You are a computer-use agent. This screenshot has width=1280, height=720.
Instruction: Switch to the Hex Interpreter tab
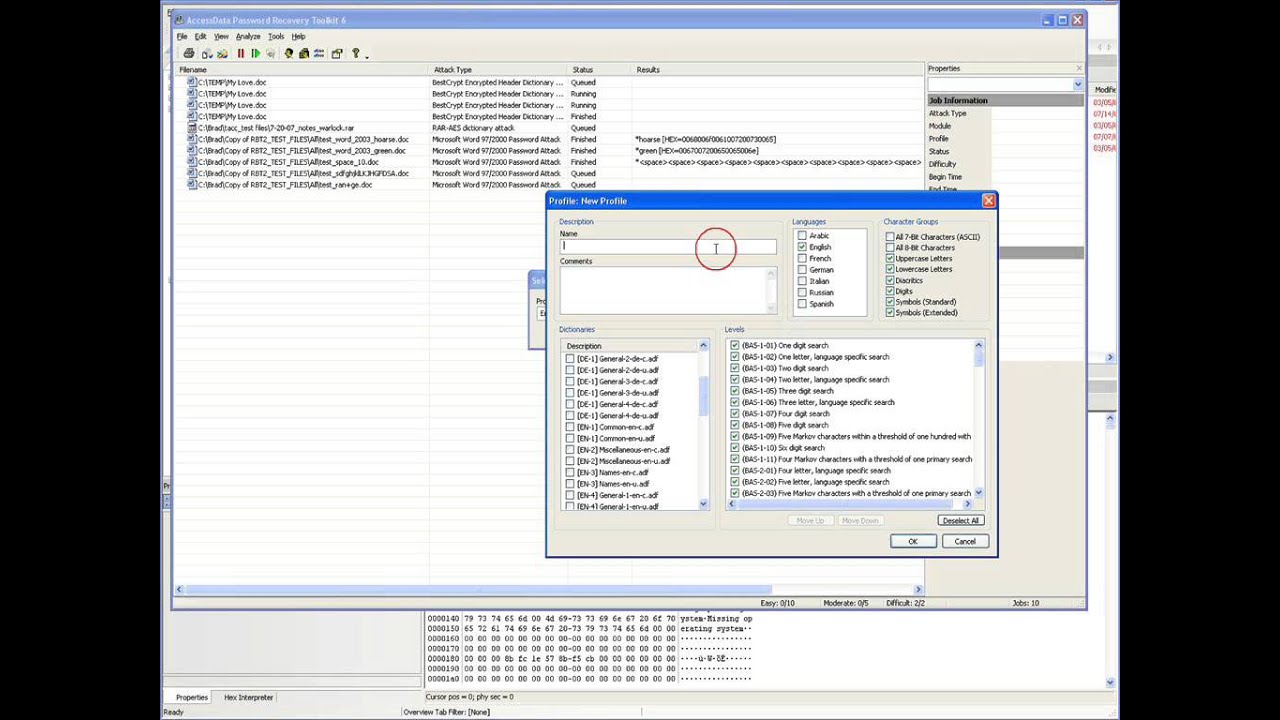(248, 697)
